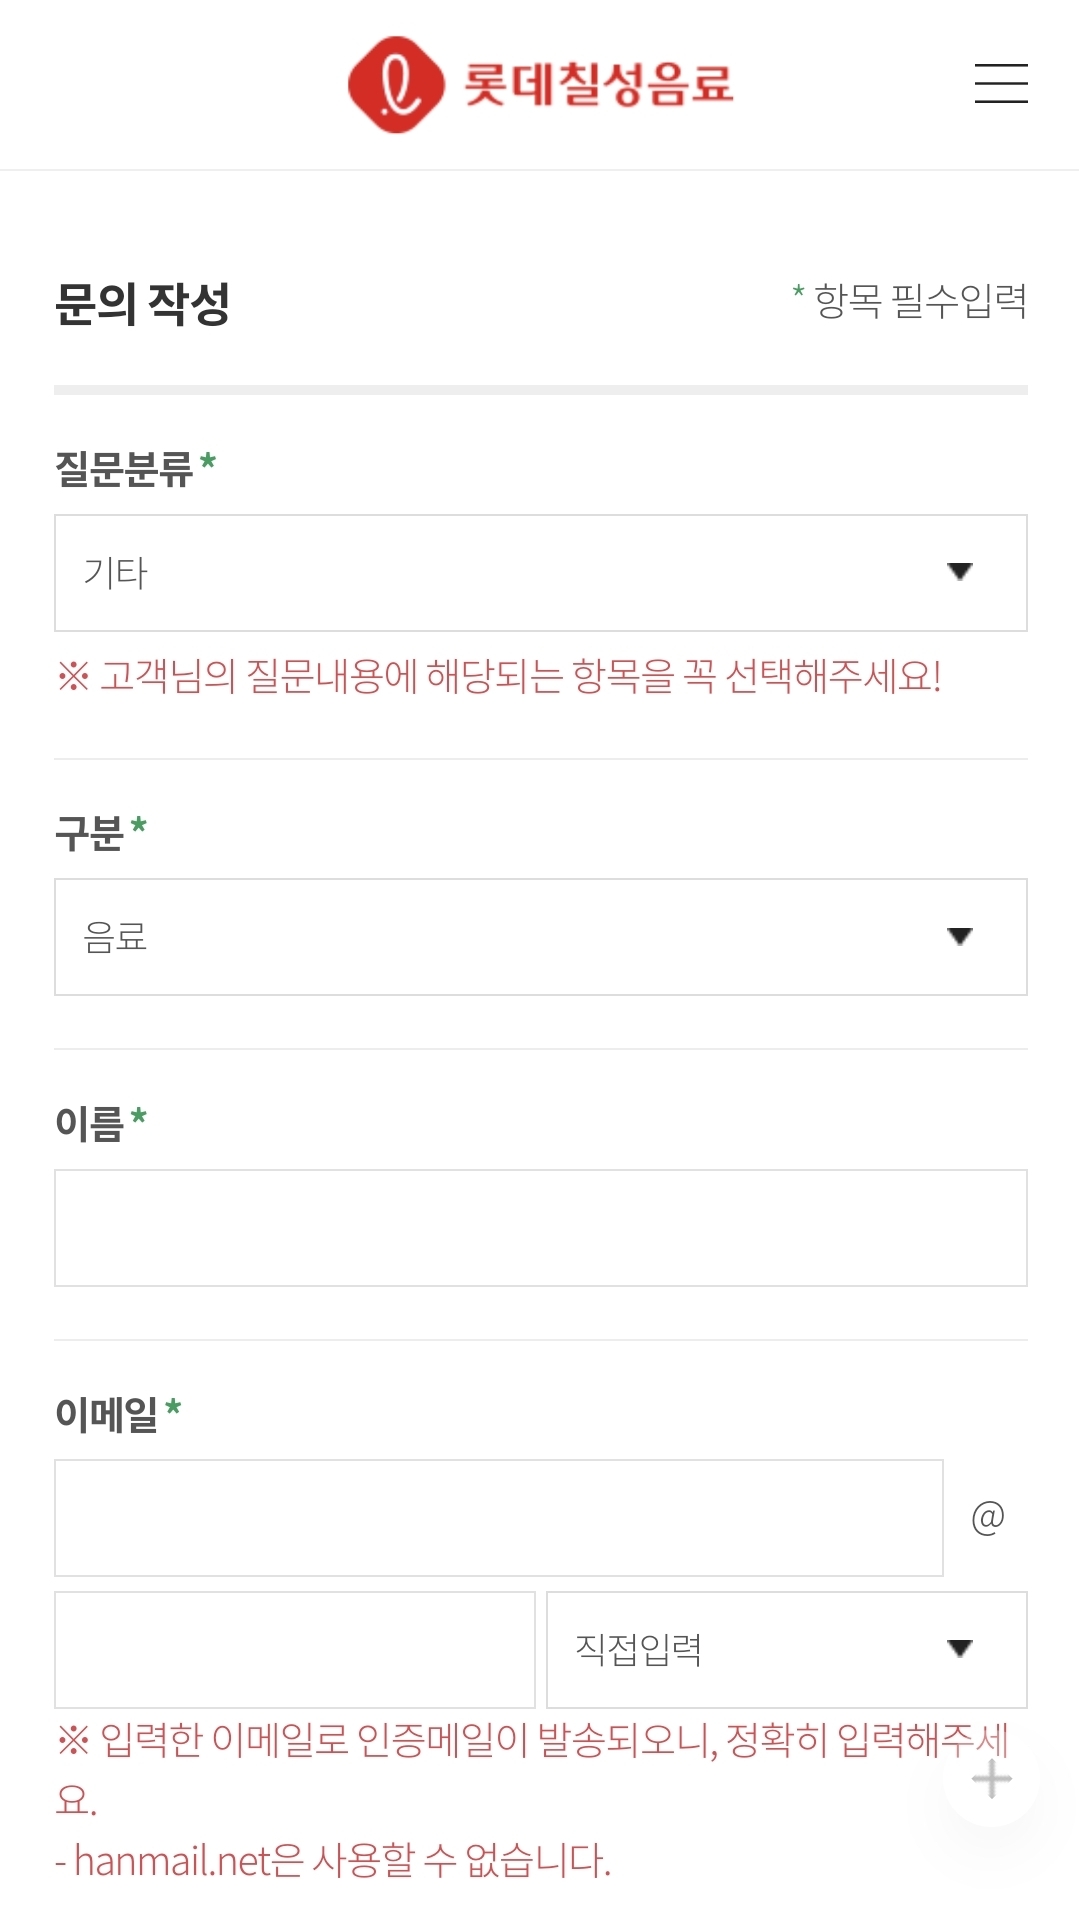Click the hanmail.net restriction notice
The width and height of the screenshot is (1079, 1920).
click(x=333, y=1861)
